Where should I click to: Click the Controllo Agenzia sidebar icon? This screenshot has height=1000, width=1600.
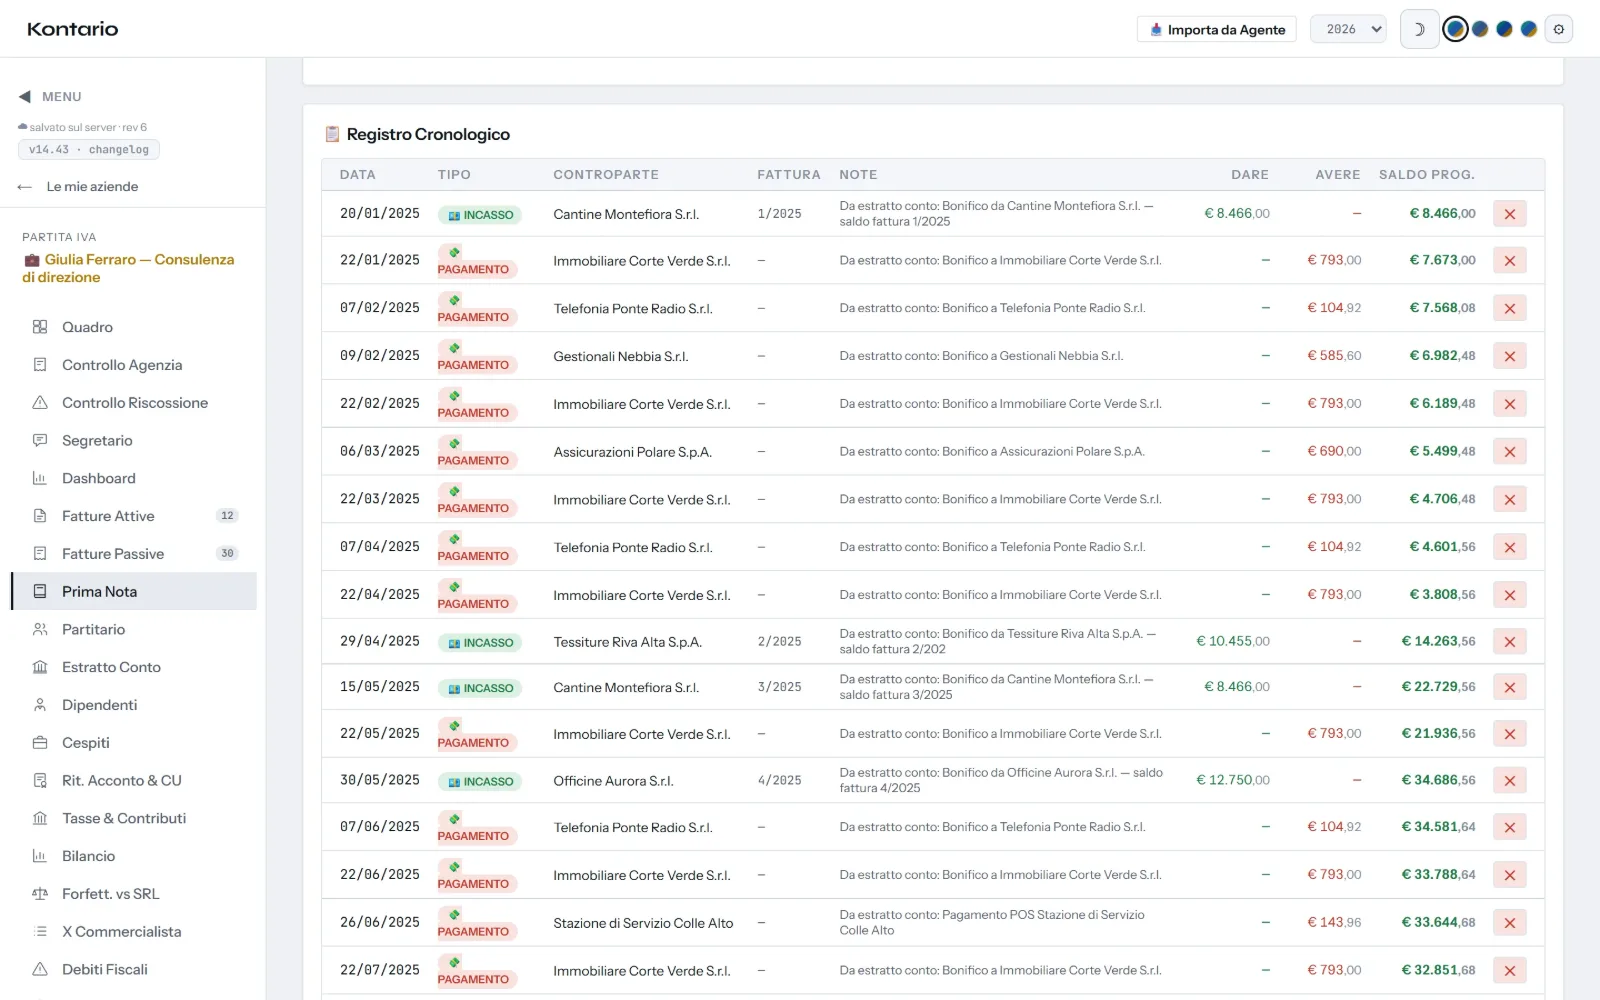click(x=40, y=365)
